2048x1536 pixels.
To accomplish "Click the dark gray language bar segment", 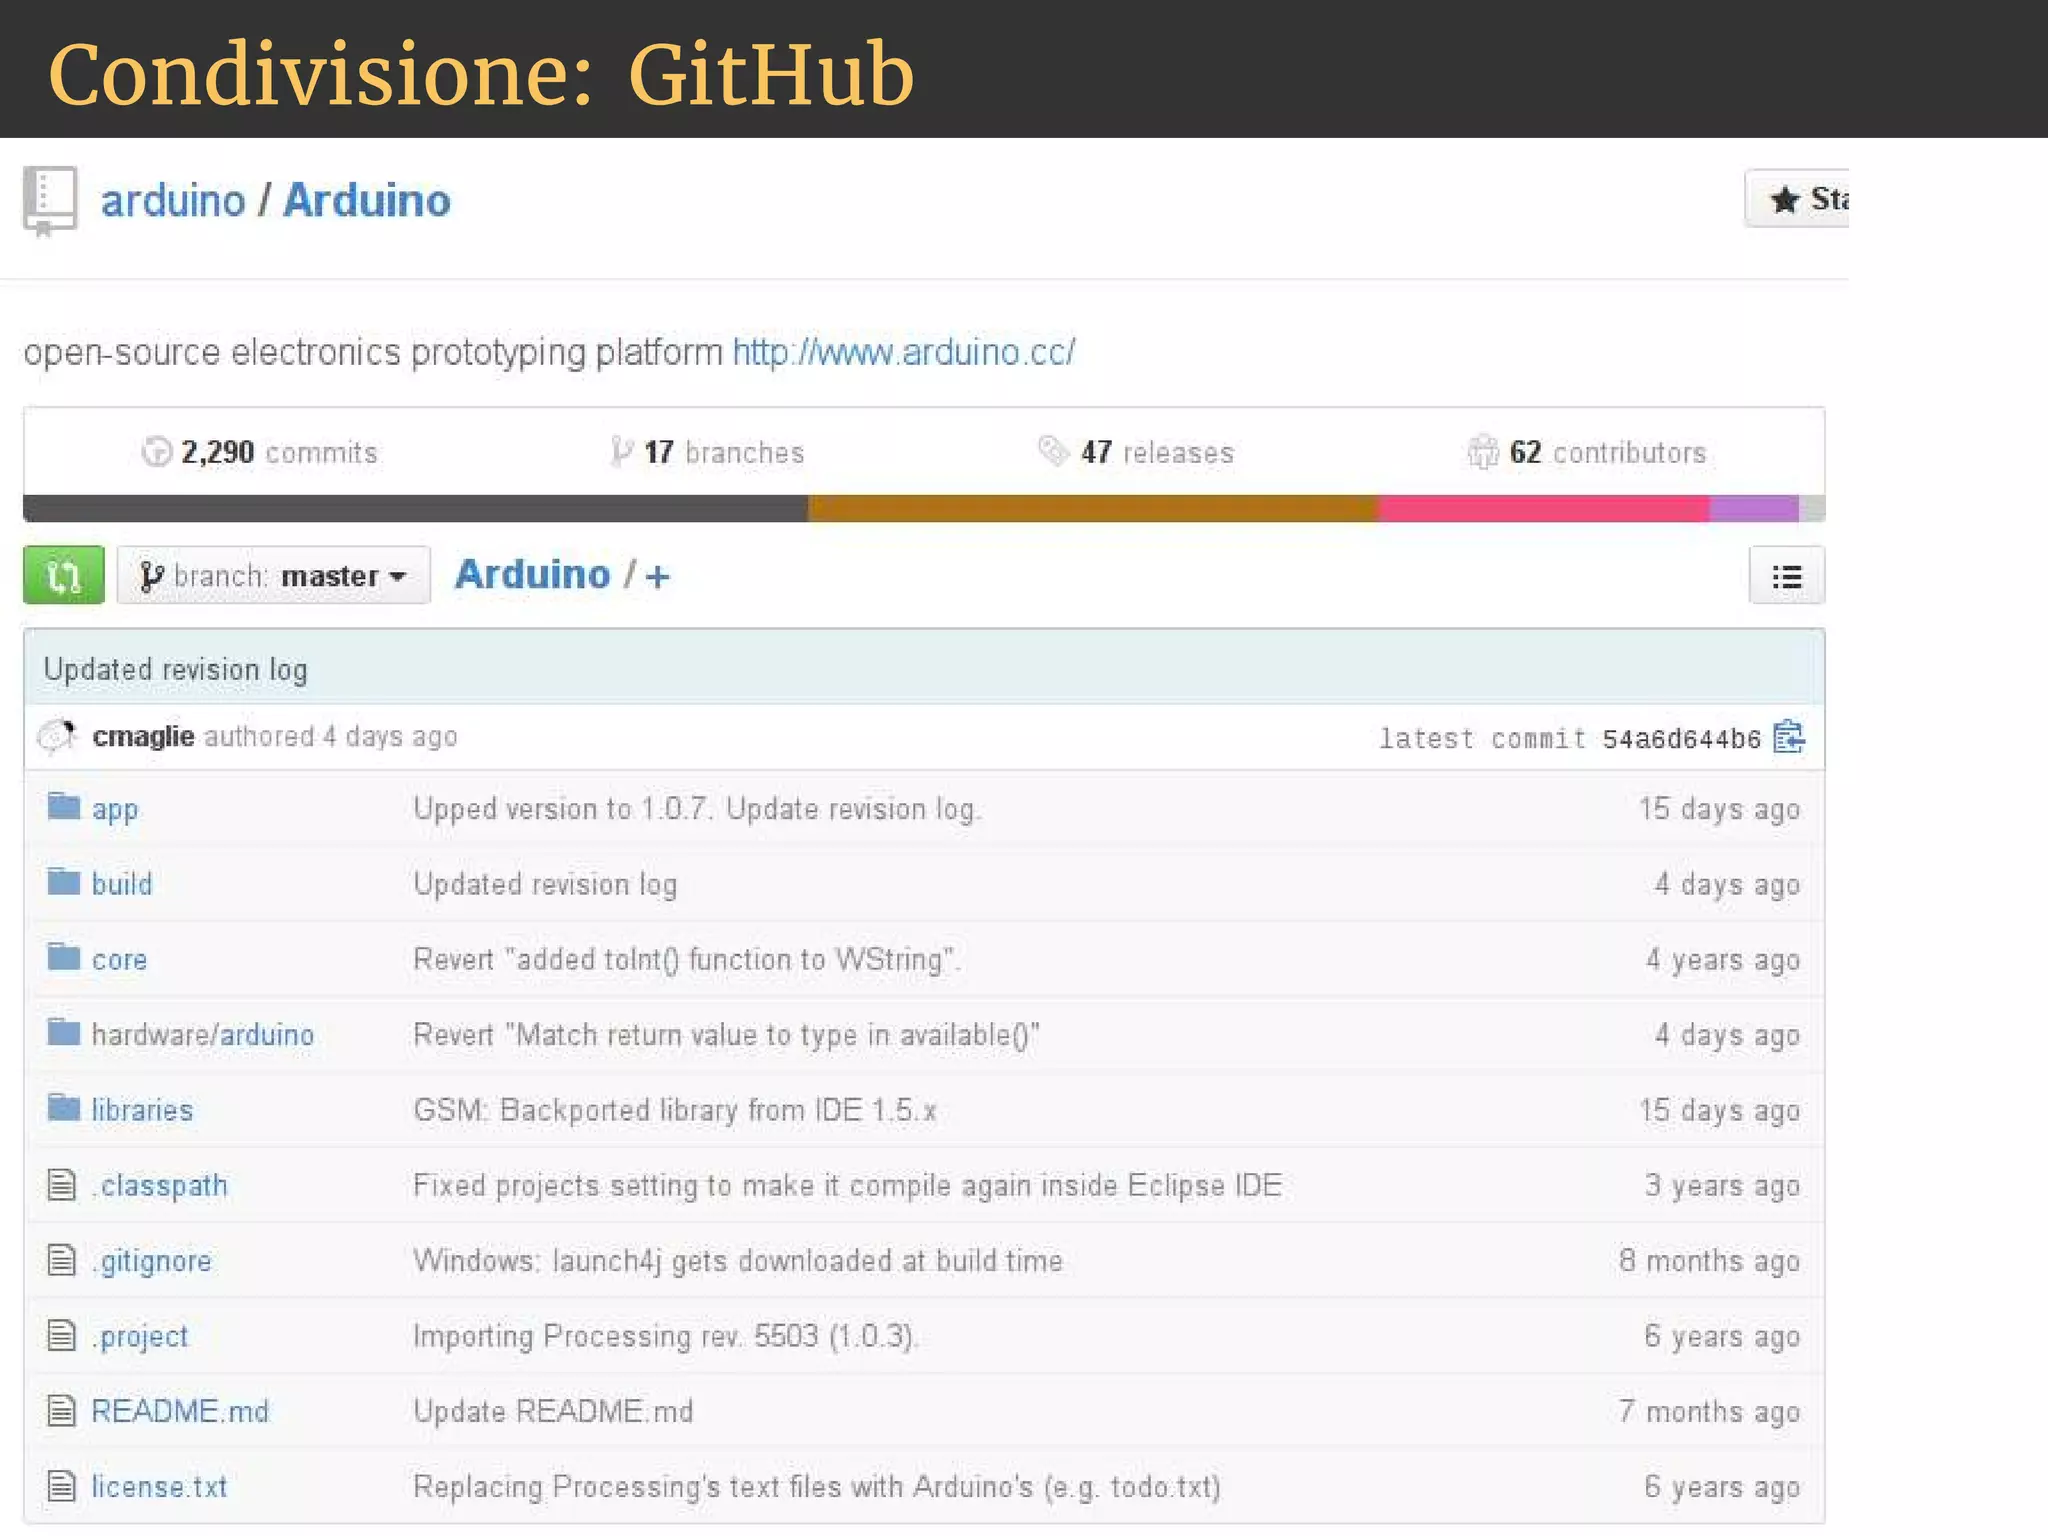I will pyautogui.click(x=415, y=508).
